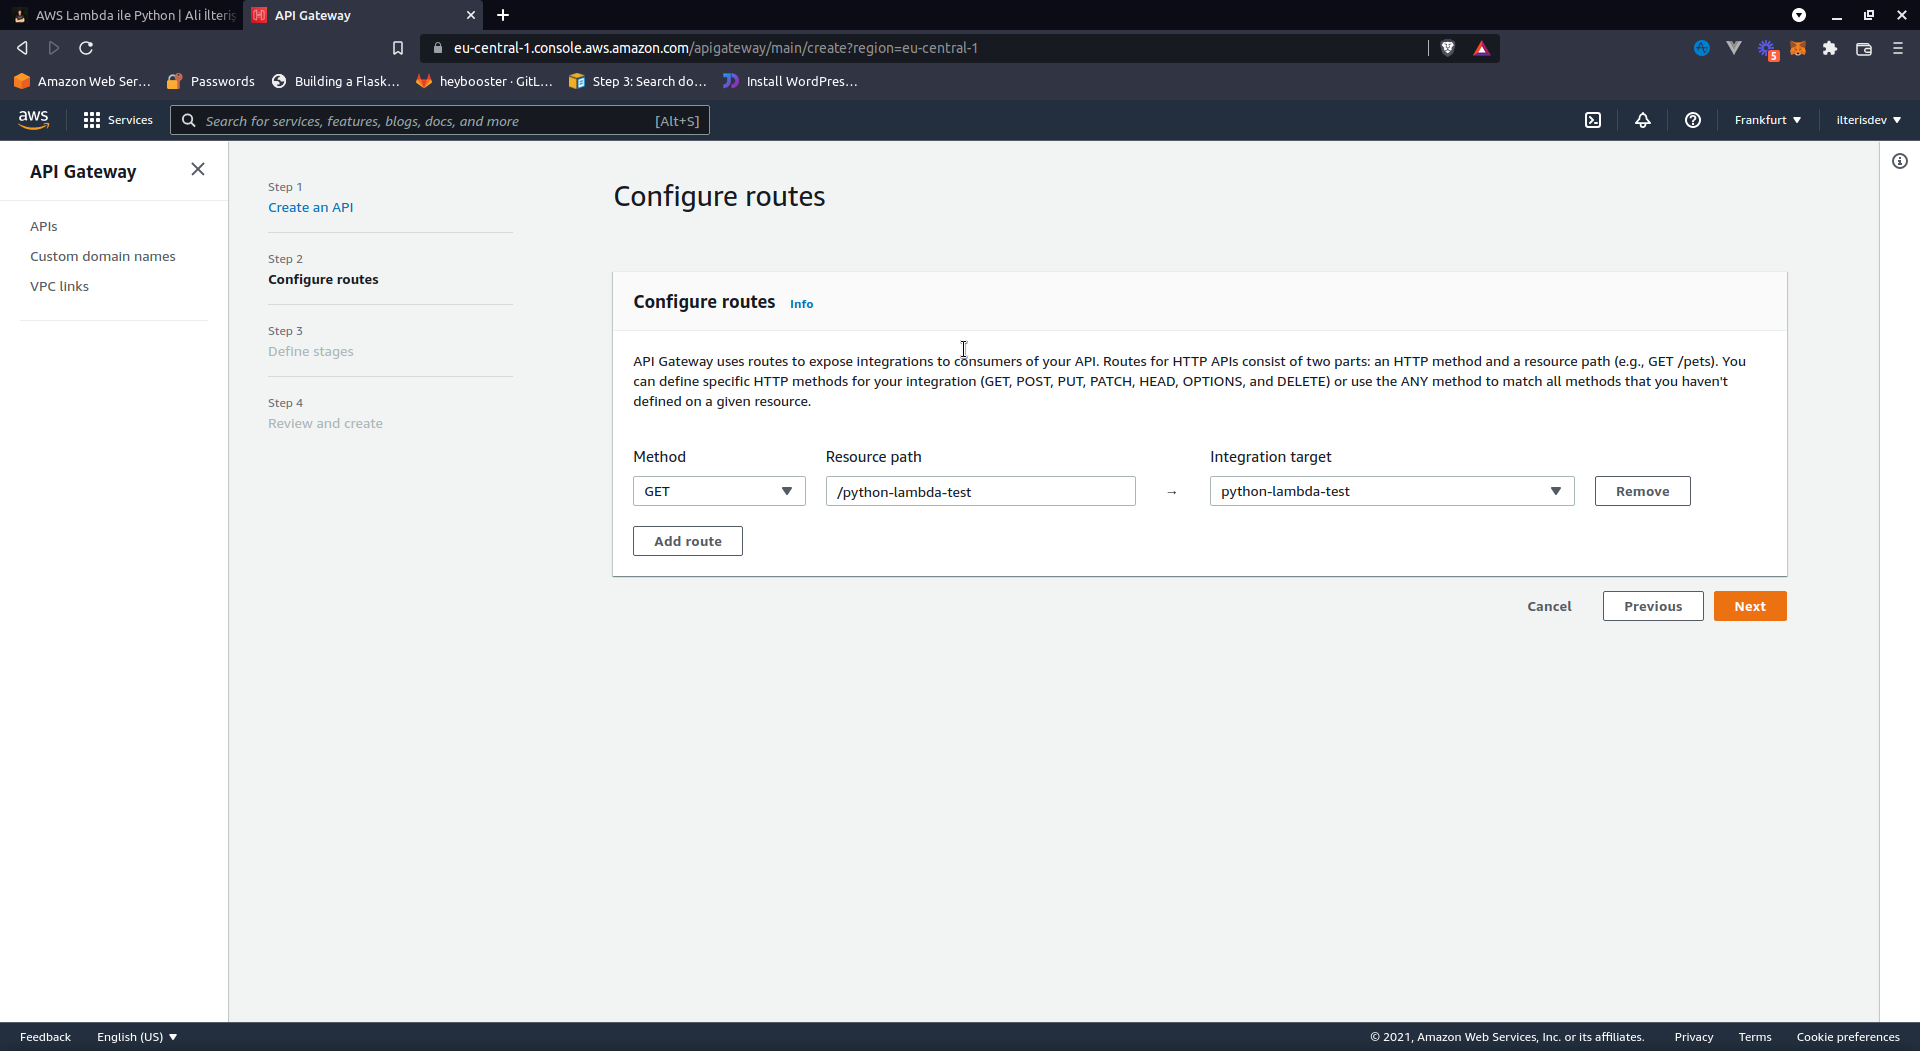1920x1051 pixels.
Task: Expand the Frankfurt region selector
Action: tap(1767, 120)
